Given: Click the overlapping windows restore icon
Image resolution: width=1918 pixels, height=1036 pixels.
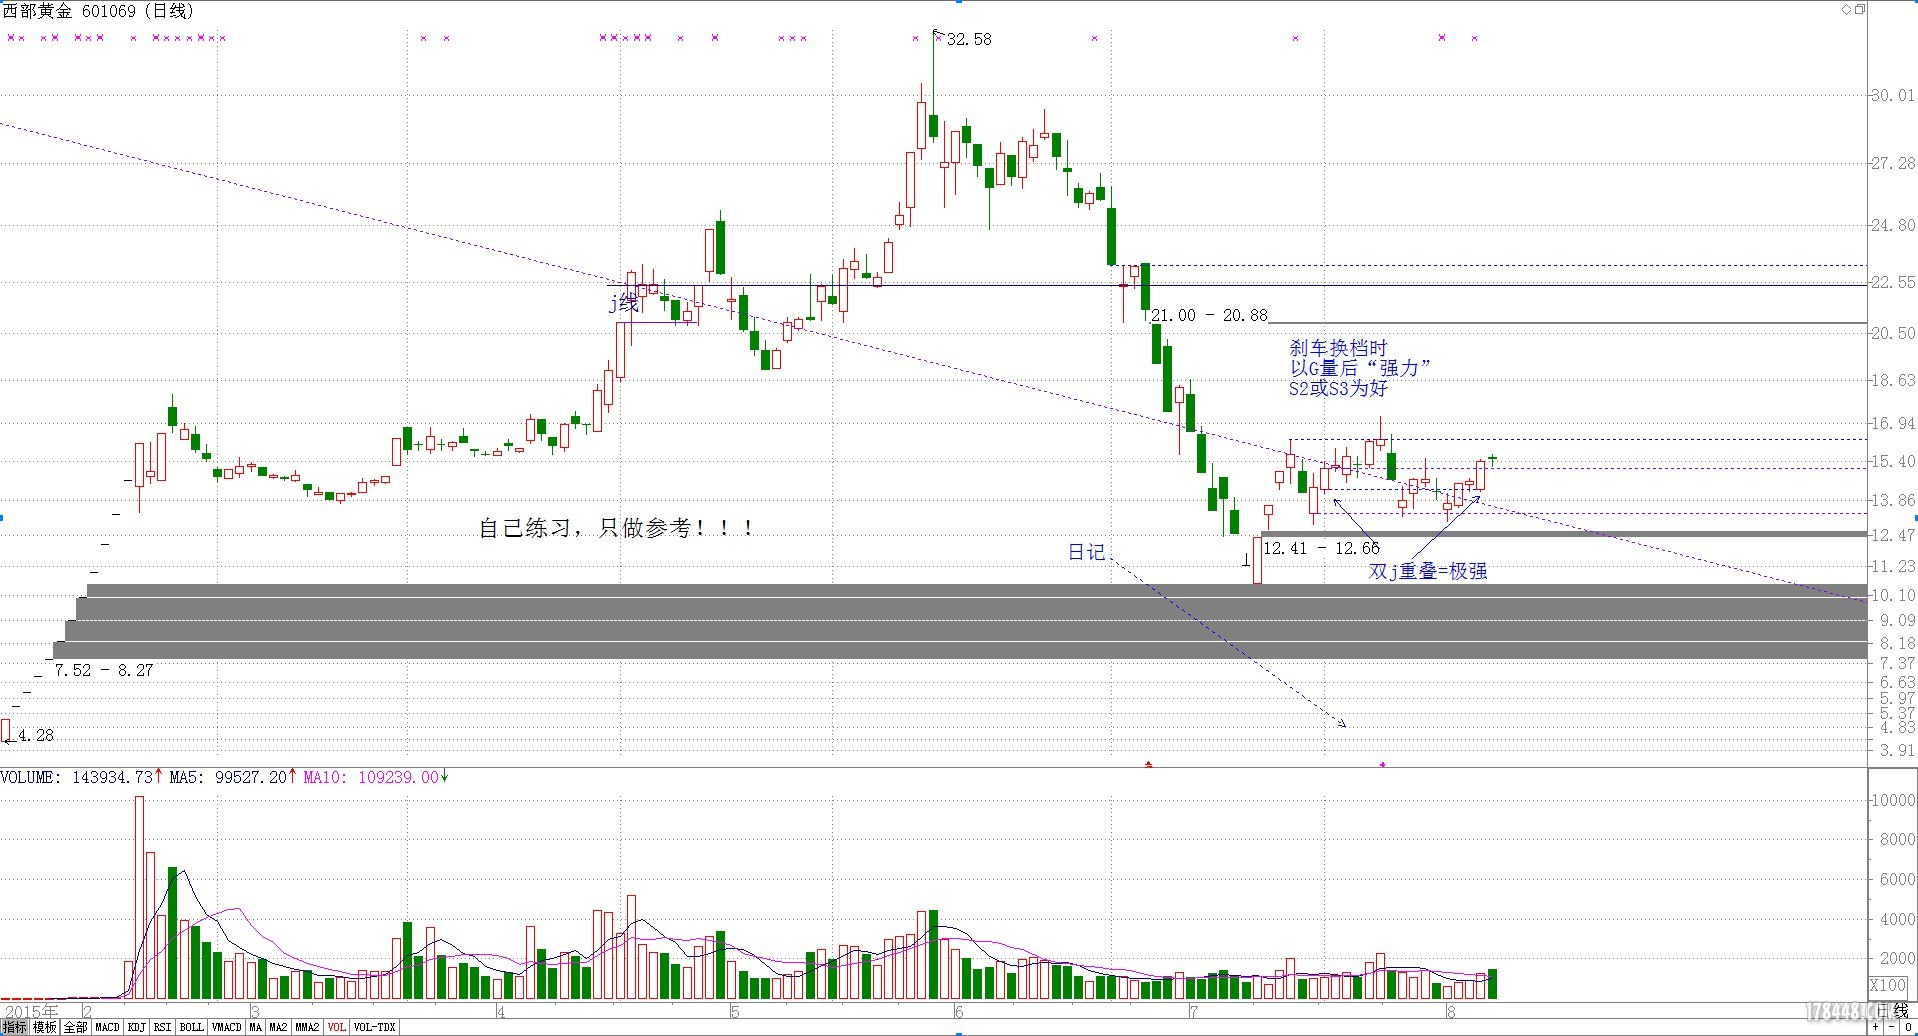Looking at the screenshot, I should (1859, 9).
